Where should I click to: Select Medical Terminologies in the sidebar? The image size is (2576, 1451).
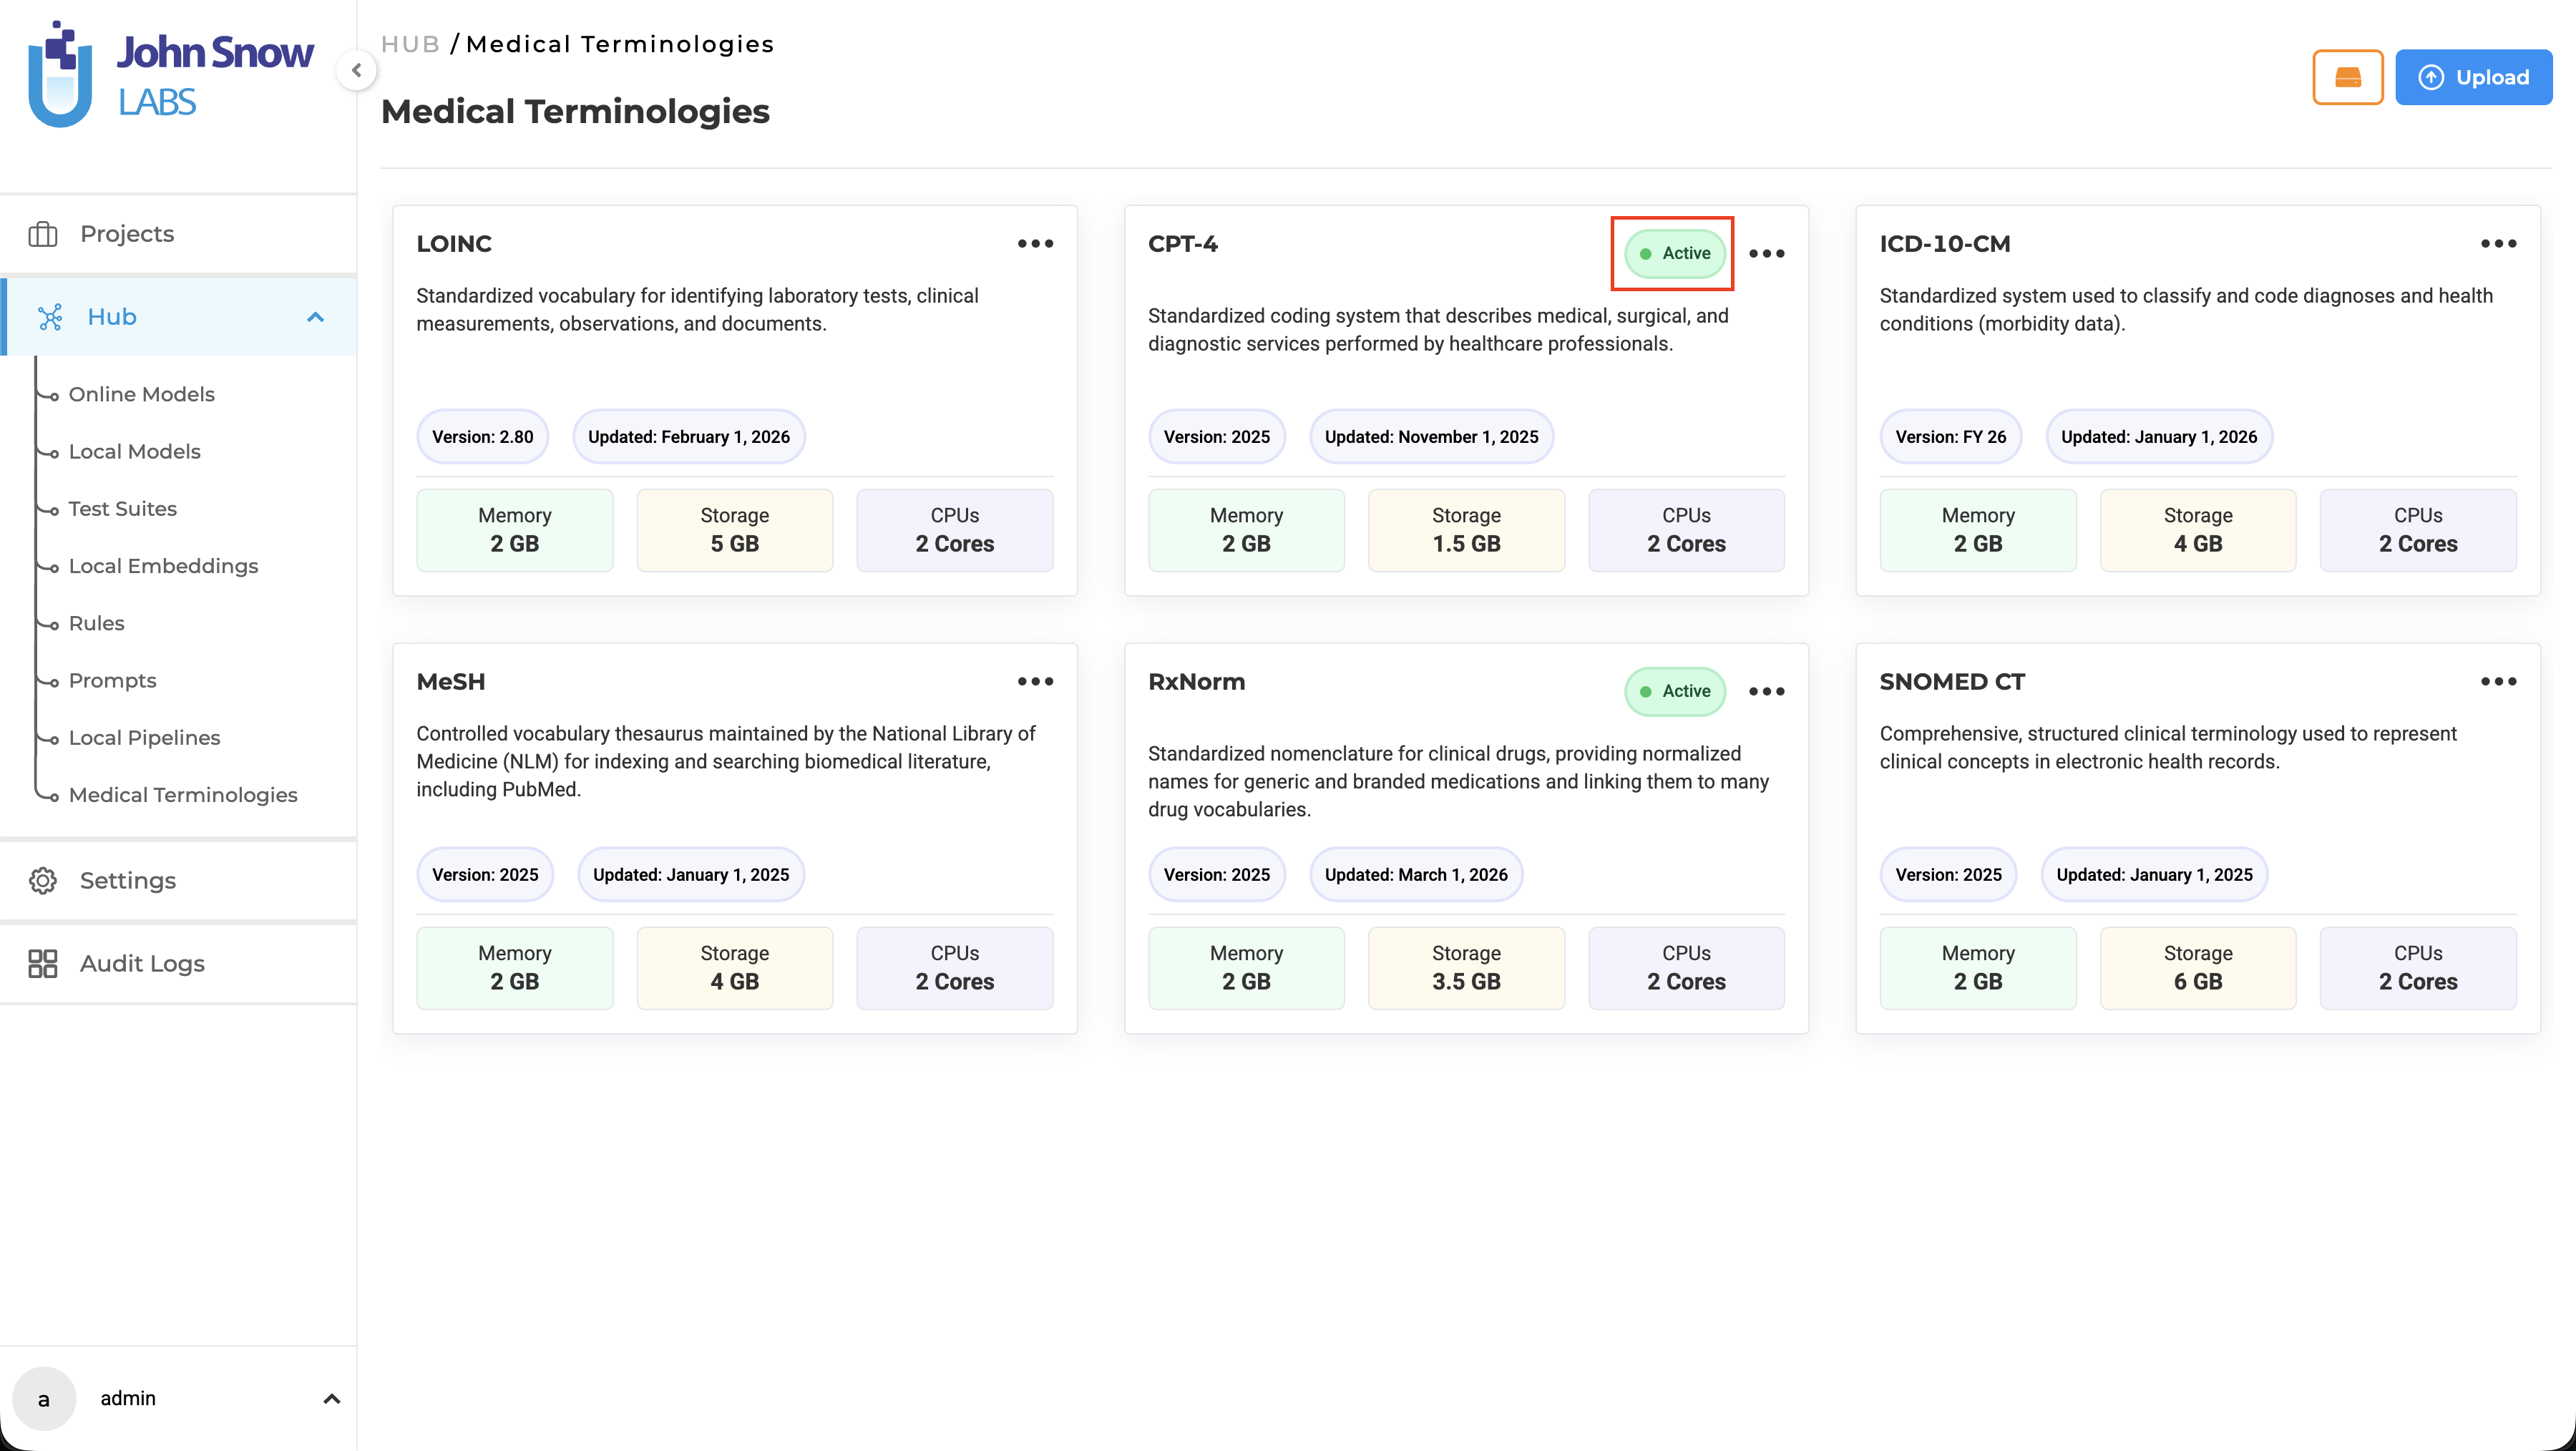tap(183, 794)
